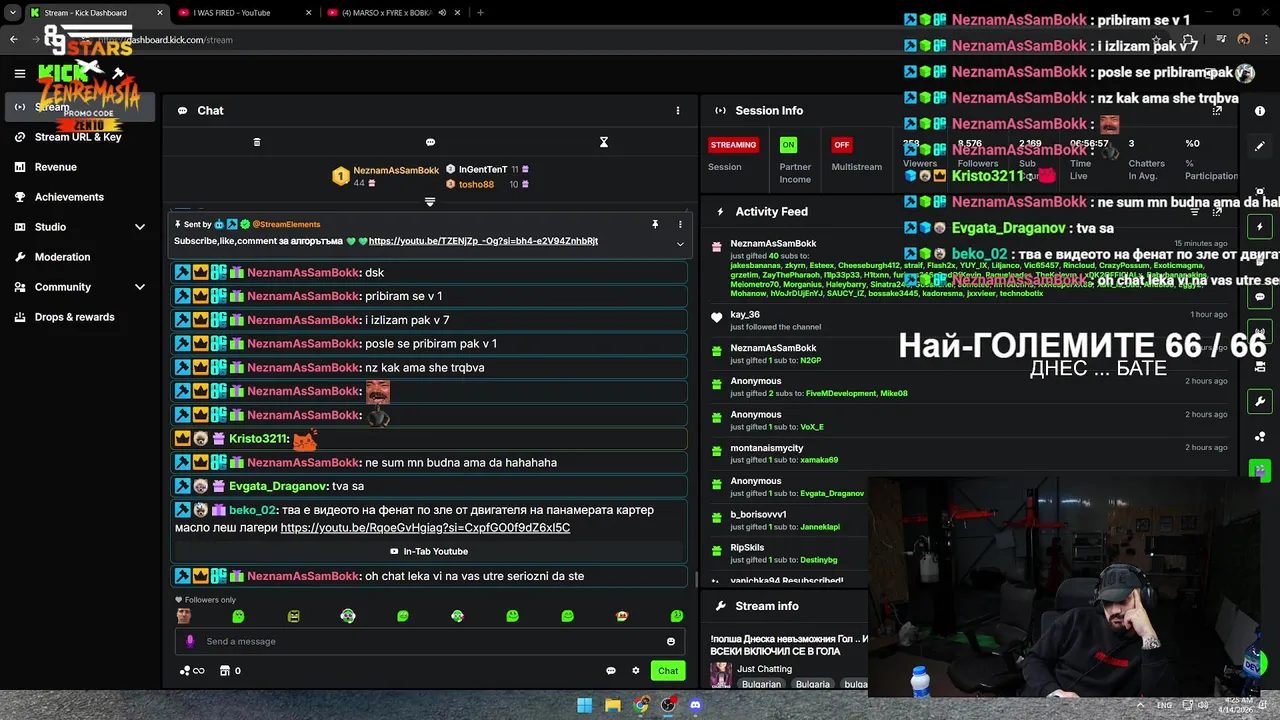
Task: Toggle the Partner Income ON switch
Action: (x=789, y=145)
